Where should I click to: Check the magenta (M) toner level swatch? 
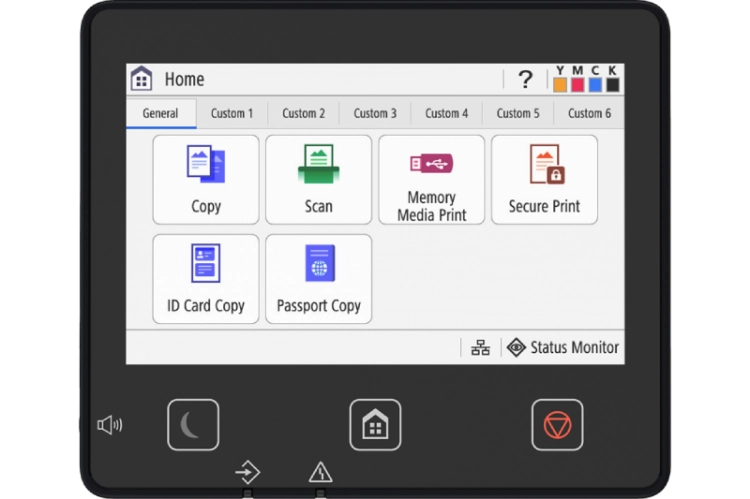pyautogui.click(x=578, y=85)
